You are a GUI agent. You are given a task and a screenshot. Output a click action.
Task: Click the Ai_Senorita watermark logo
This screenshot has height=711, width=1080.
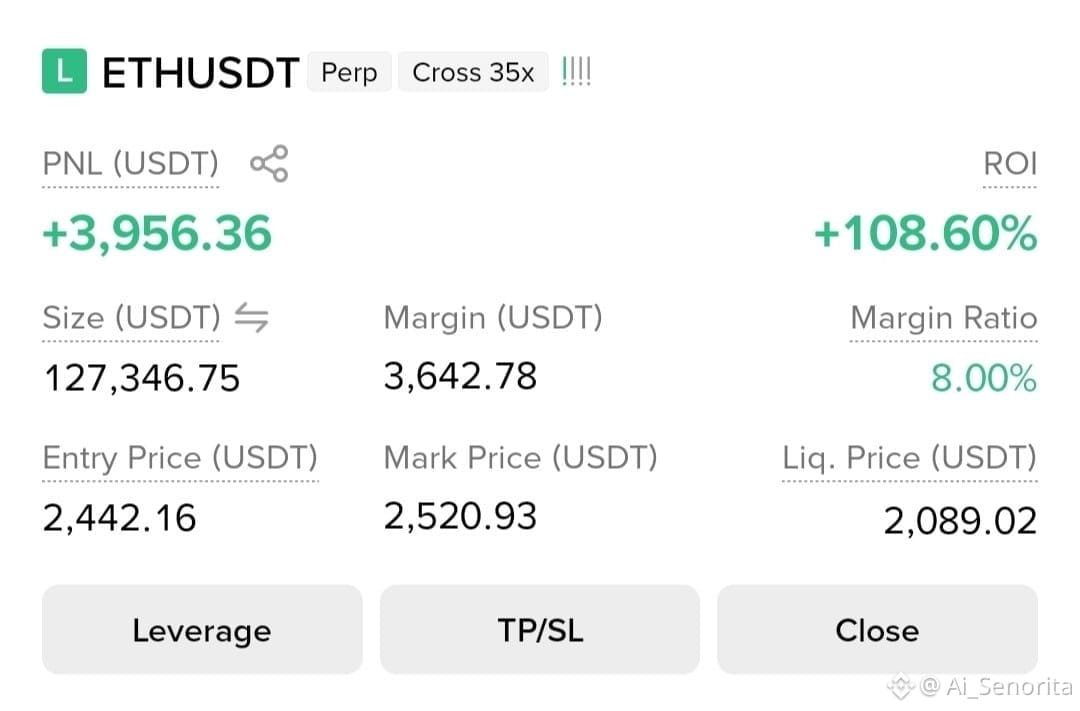tap(900, 686)
